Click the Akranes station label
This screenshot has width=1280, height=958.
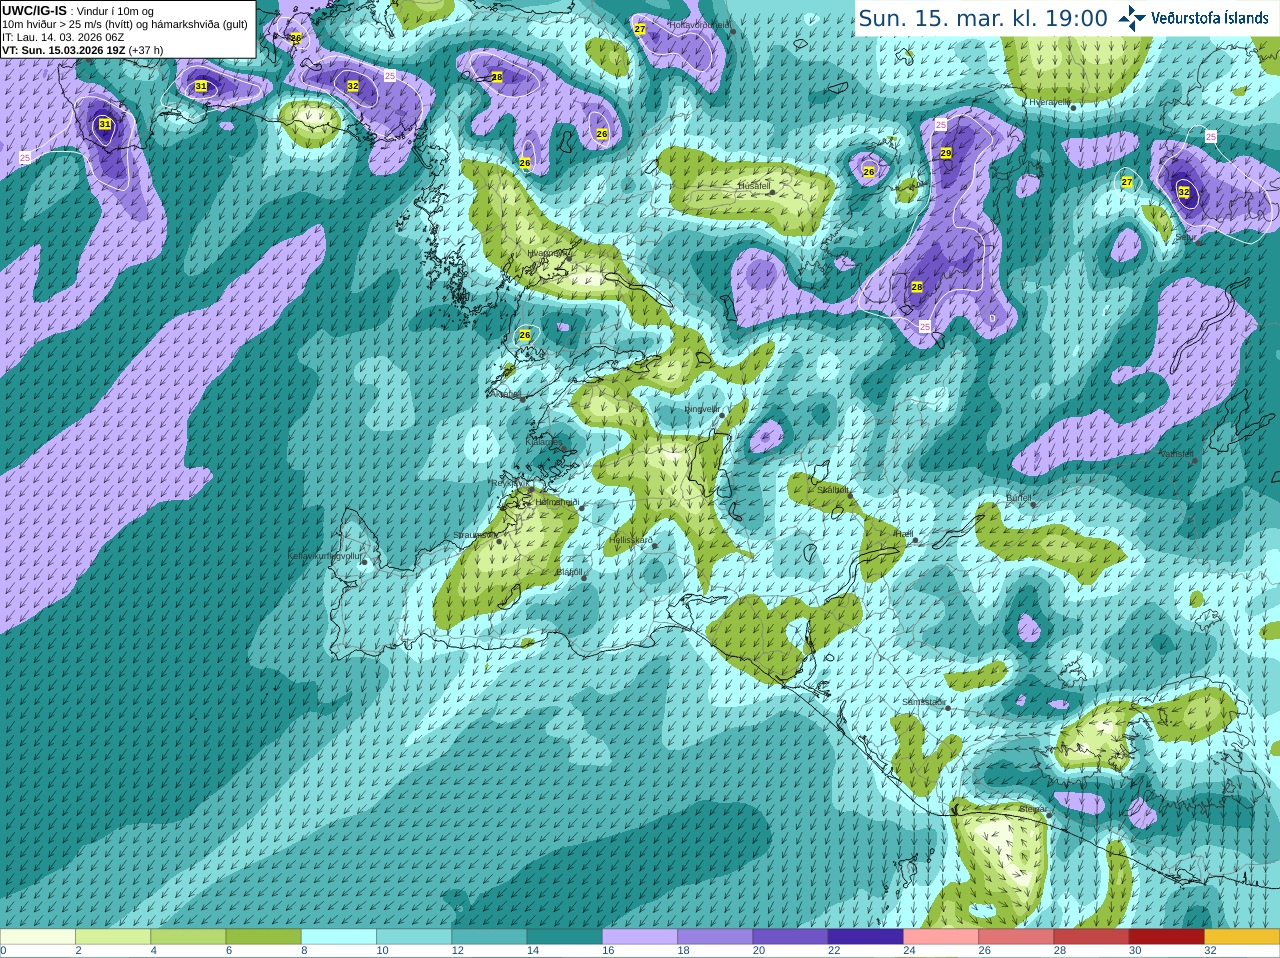tap(505, 394)
